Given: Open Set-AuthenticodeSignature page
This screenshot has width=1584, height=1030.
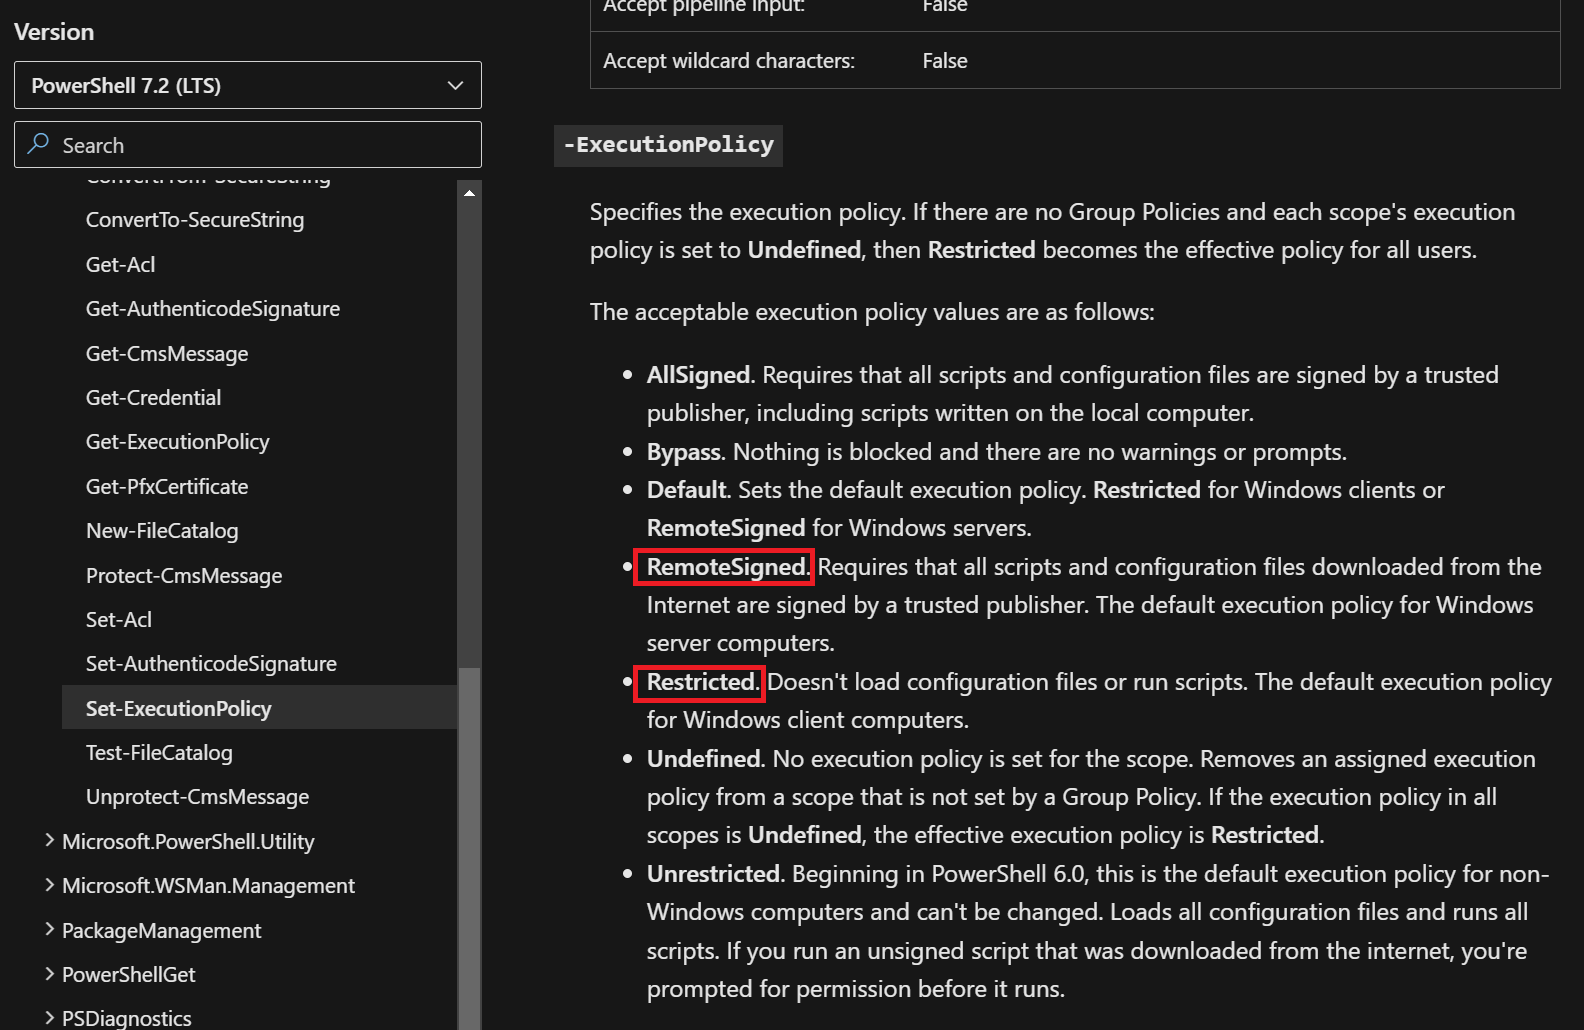Looking at the screenshot, I should click(x=211, y=664).
